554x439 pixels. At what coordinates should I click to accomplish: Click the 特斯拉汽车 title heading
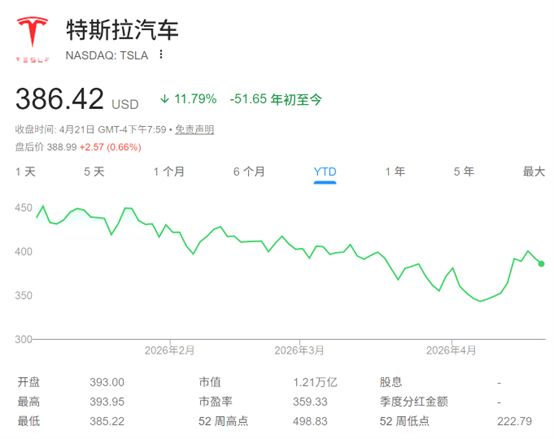122,30
